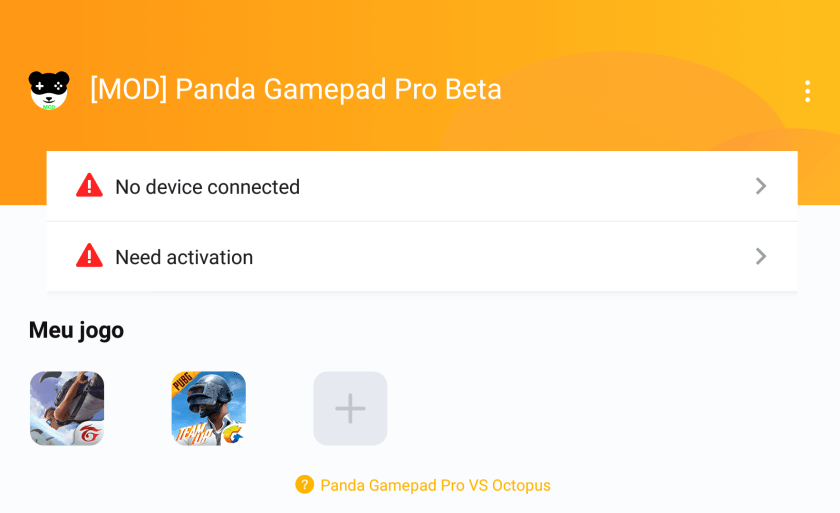The image size is (840, 513).
Task: Click the orange question mark icon
Action: coord(305,485)
